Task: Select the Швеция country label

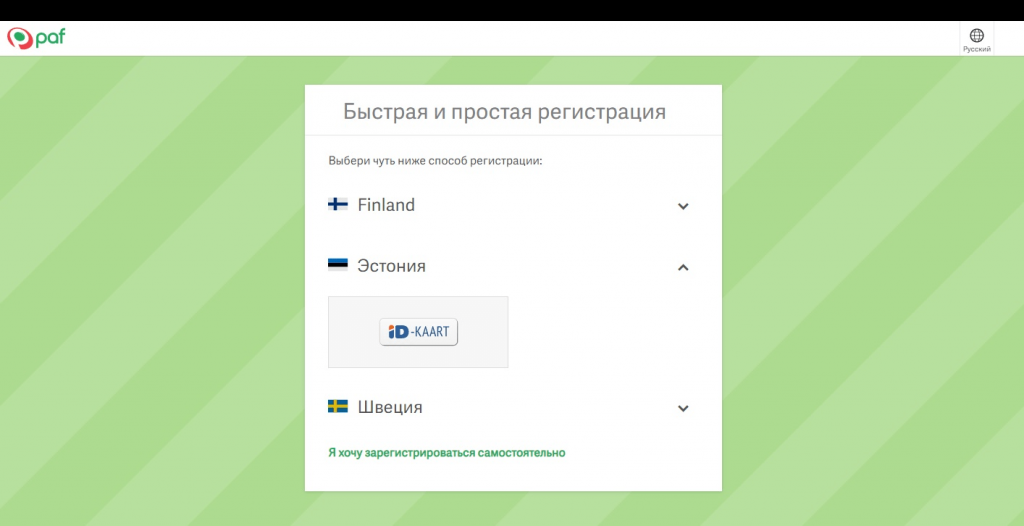Action: click(x=389, y=408)
